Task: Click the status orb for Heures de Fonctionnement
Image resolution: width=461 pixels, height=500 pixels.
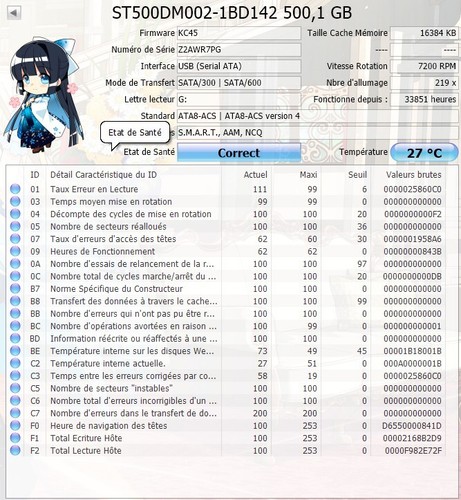Action: tap(15, 251)
